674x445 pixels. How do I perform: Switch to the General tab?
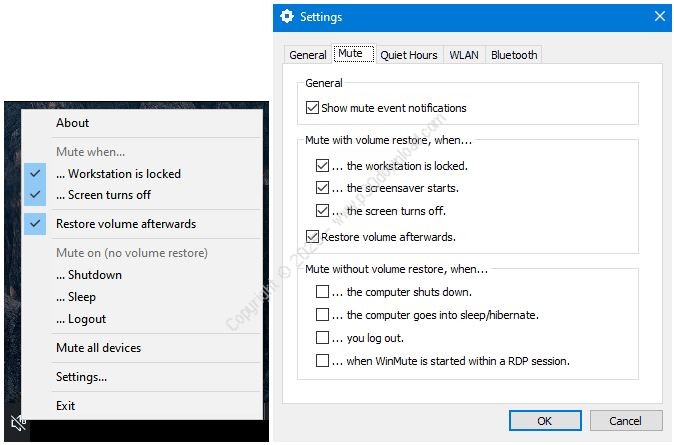pos(308,55)
